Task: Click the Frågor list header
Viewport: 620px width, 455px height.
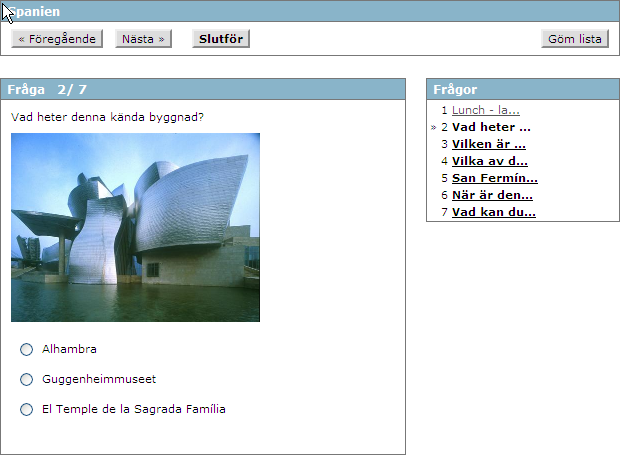Action: 523,89
